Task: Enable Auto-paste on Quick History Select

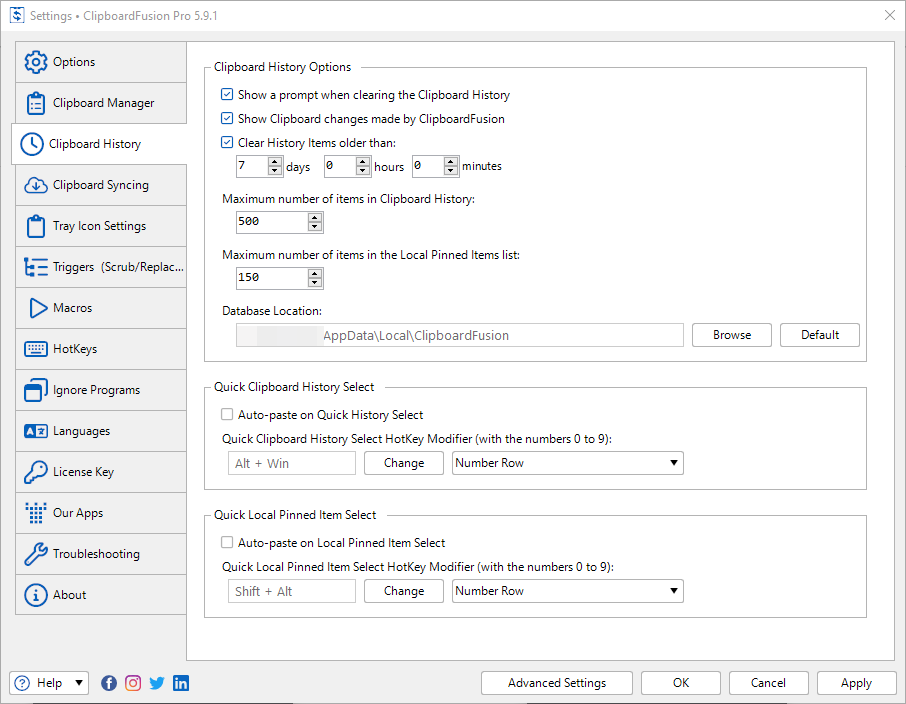Action: tap(227, 414)
